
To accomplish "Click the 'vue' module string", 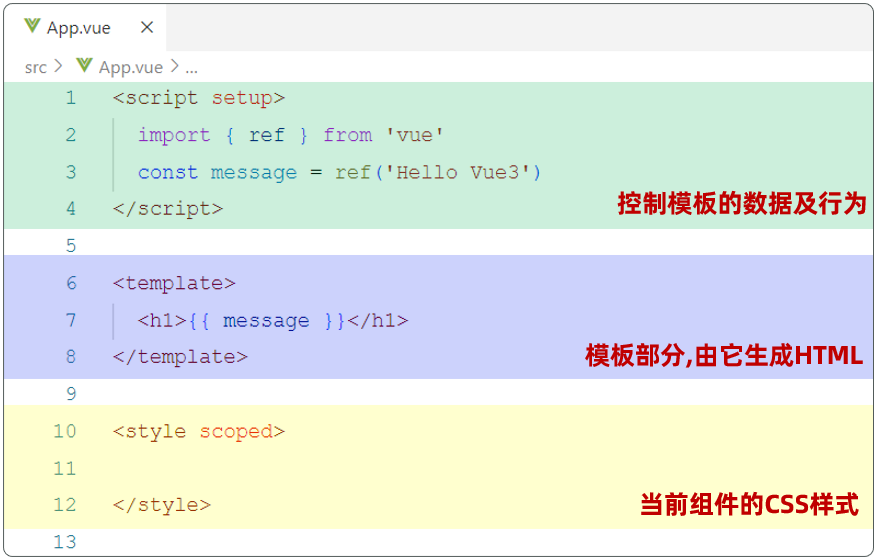I will (414, 135).
